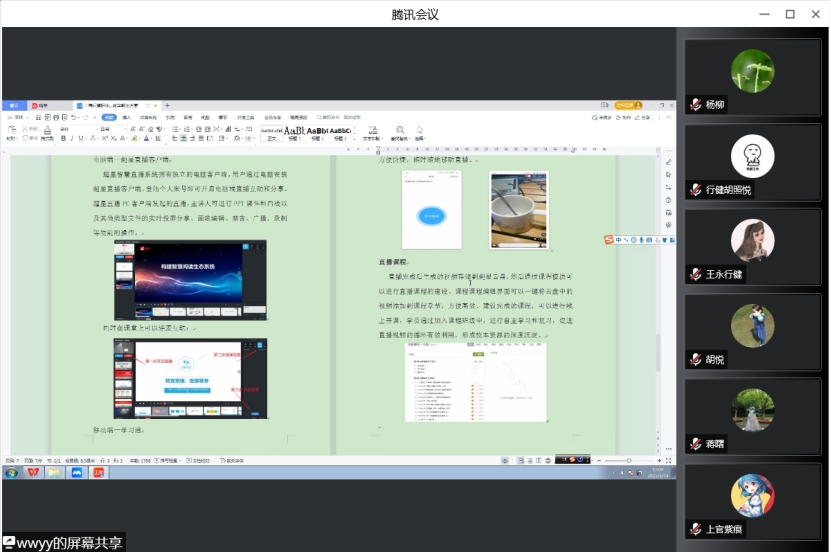Select the 插入 ribbon tab
This screenshot has width=831, height=552.
point(126,117)
